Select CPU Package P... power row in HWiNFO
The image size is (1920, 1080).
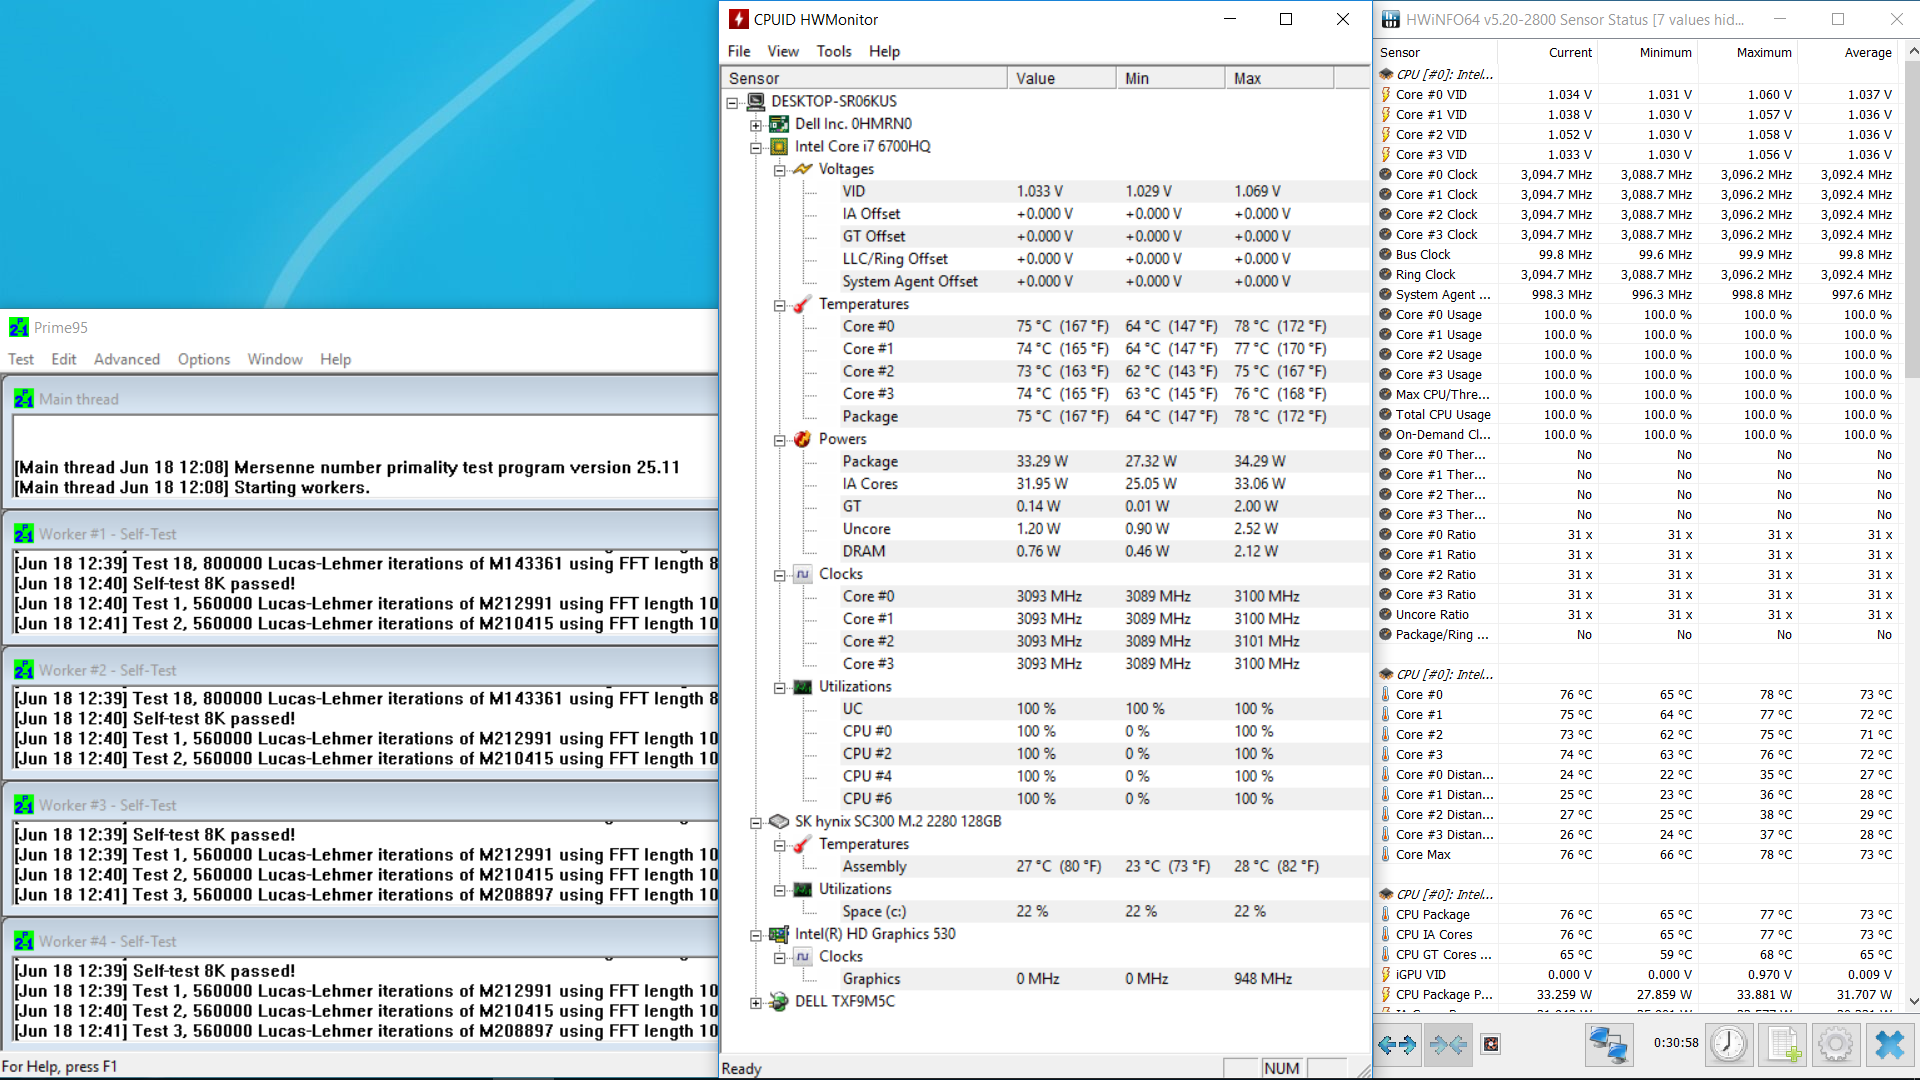click(1636, 995)
